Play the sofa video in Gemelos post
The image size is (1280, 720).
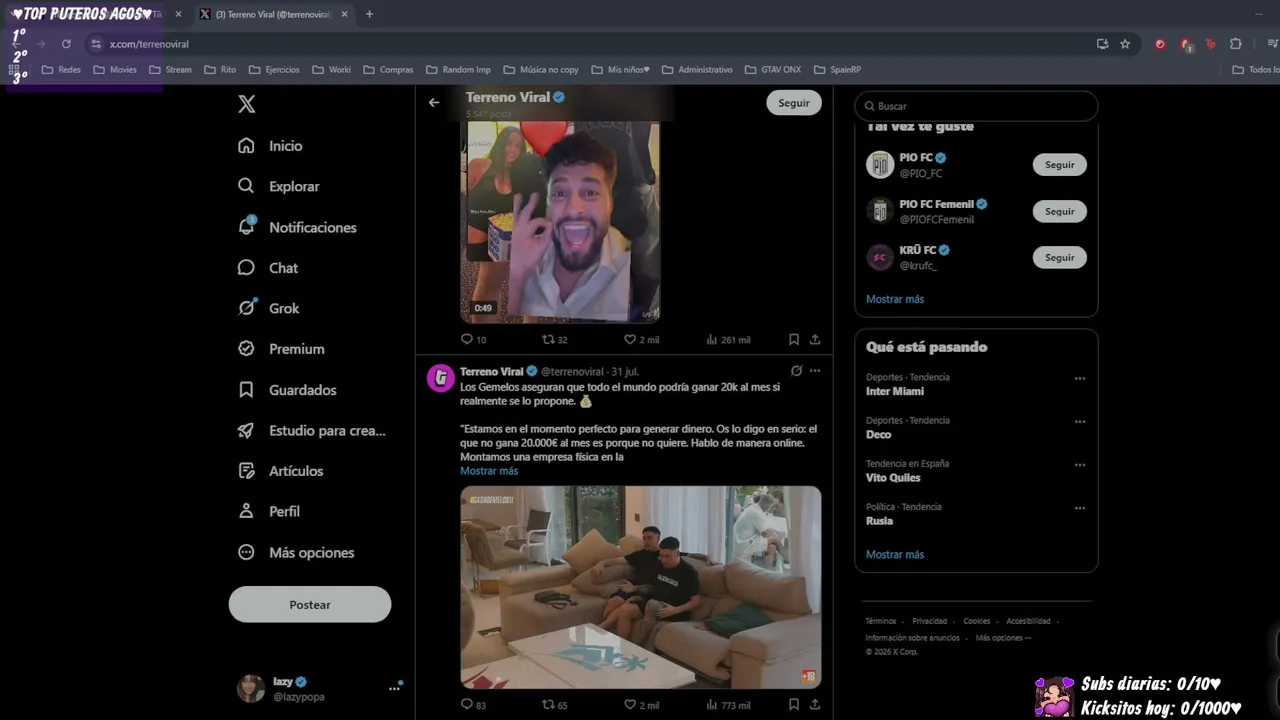tap(641, 587)
